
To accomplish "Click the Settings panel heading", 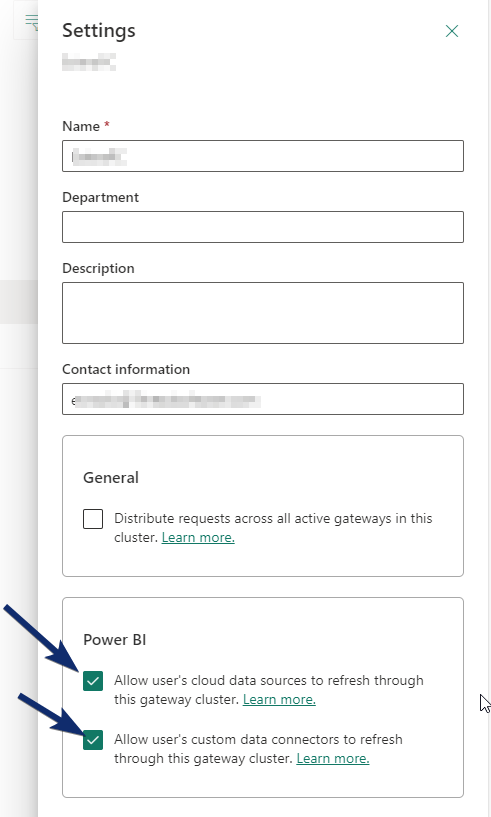I will 99,31.
